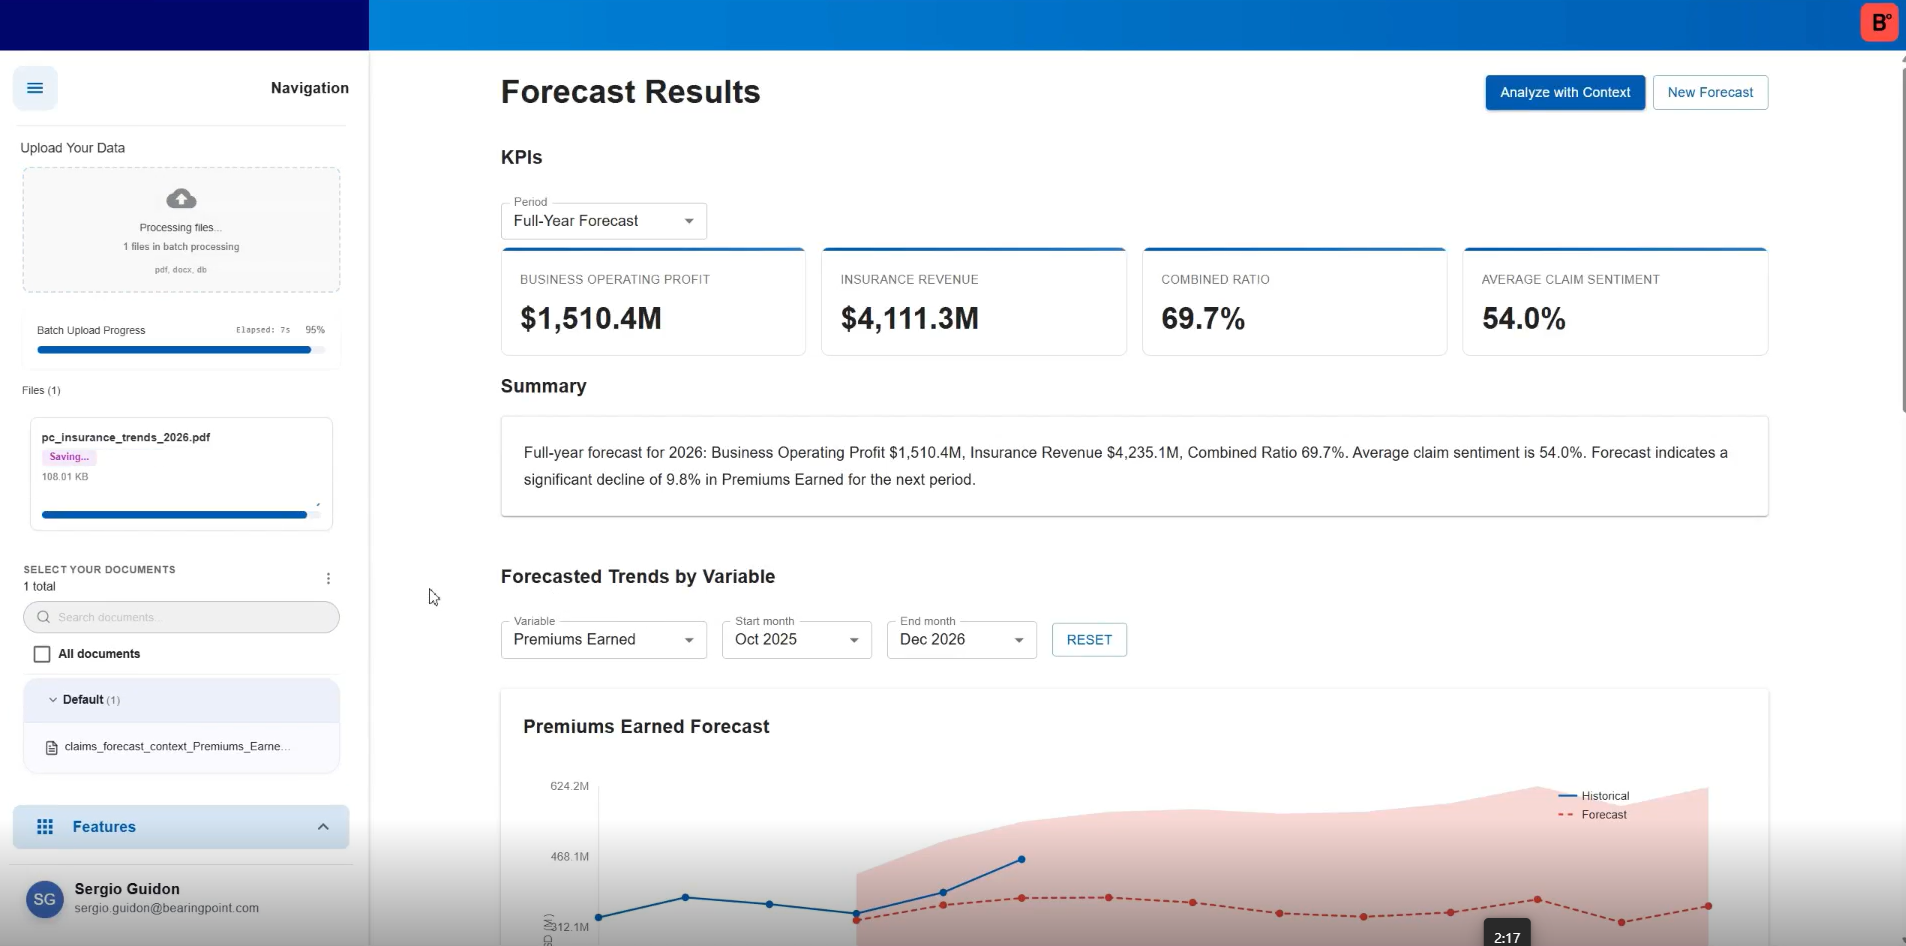Open the Variable dropdown showing Premiums Earned

pyautogui.click(x=603, y=640)
